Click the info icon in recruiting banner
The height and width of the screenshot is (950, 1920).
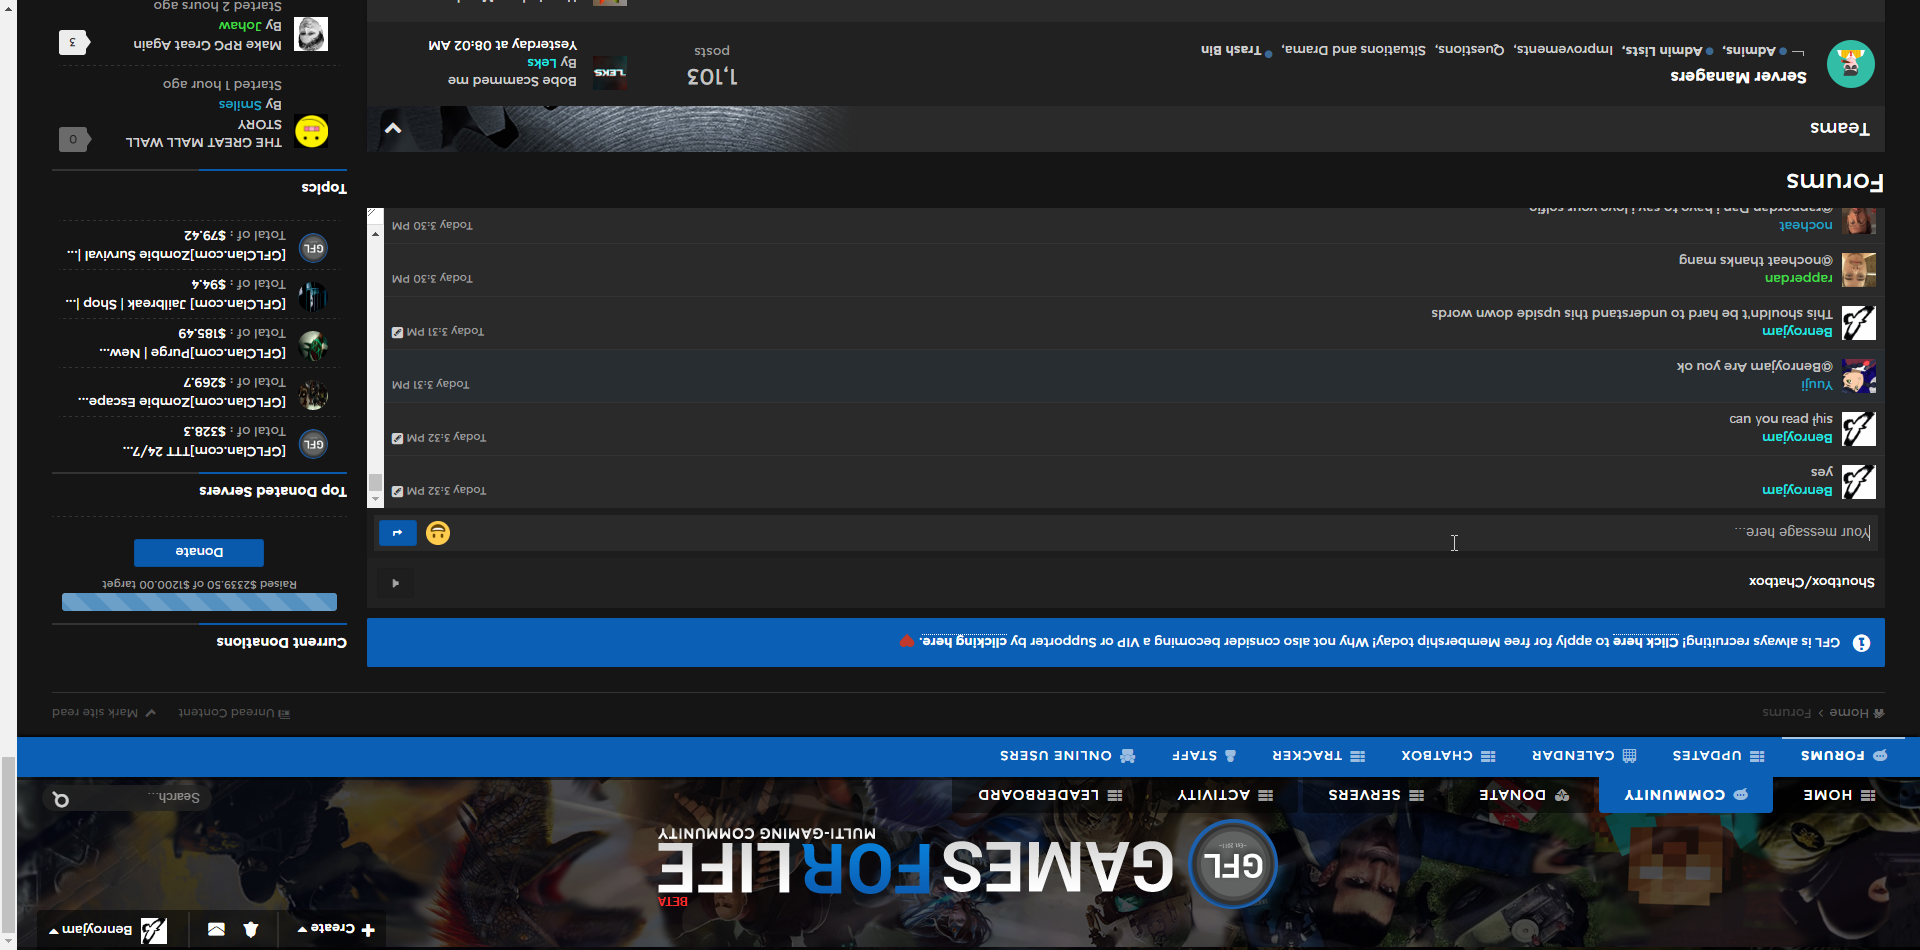click(x=1861, y=643)
